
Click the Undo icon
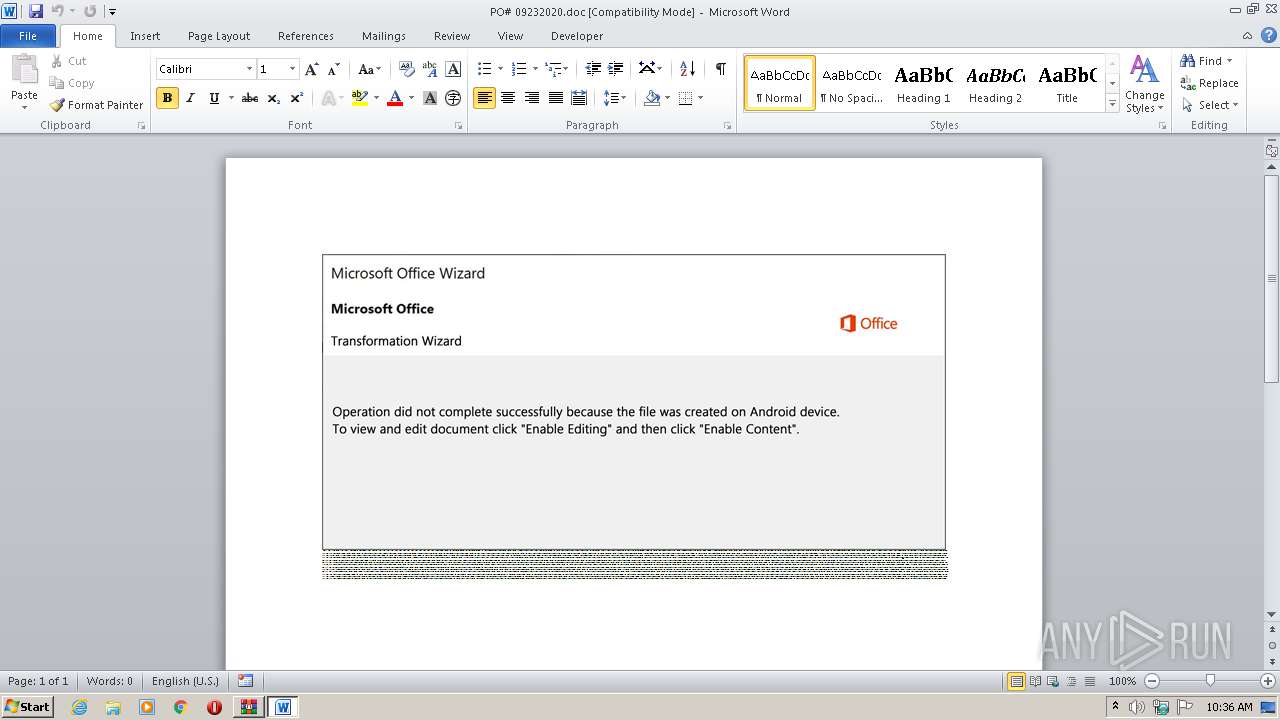pyautogui.click(x=57, y=11)
